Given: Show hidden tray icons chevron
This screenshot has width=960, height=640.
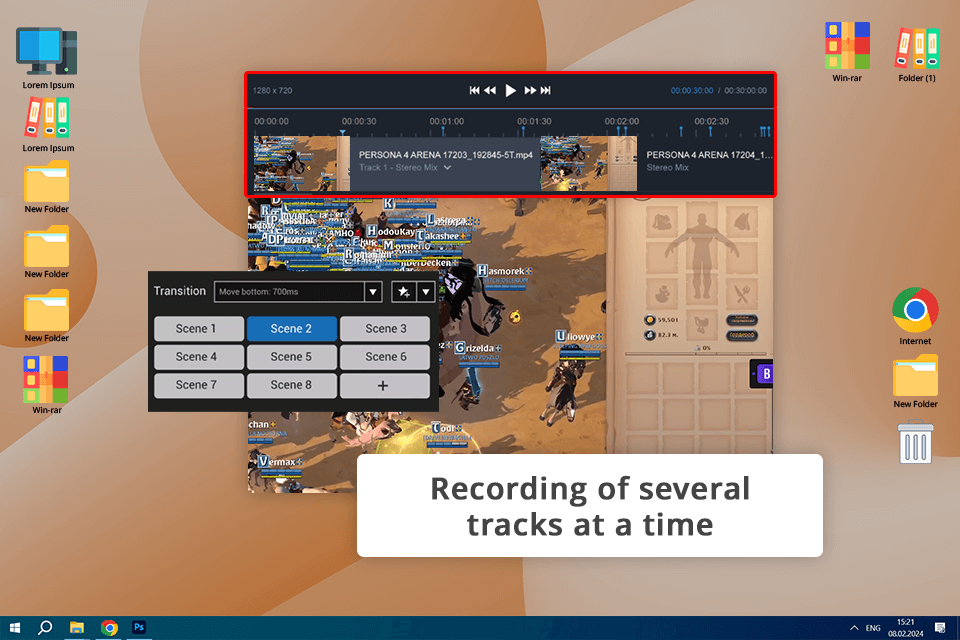Looking at the screenshot, I should (x=854, y=628).
